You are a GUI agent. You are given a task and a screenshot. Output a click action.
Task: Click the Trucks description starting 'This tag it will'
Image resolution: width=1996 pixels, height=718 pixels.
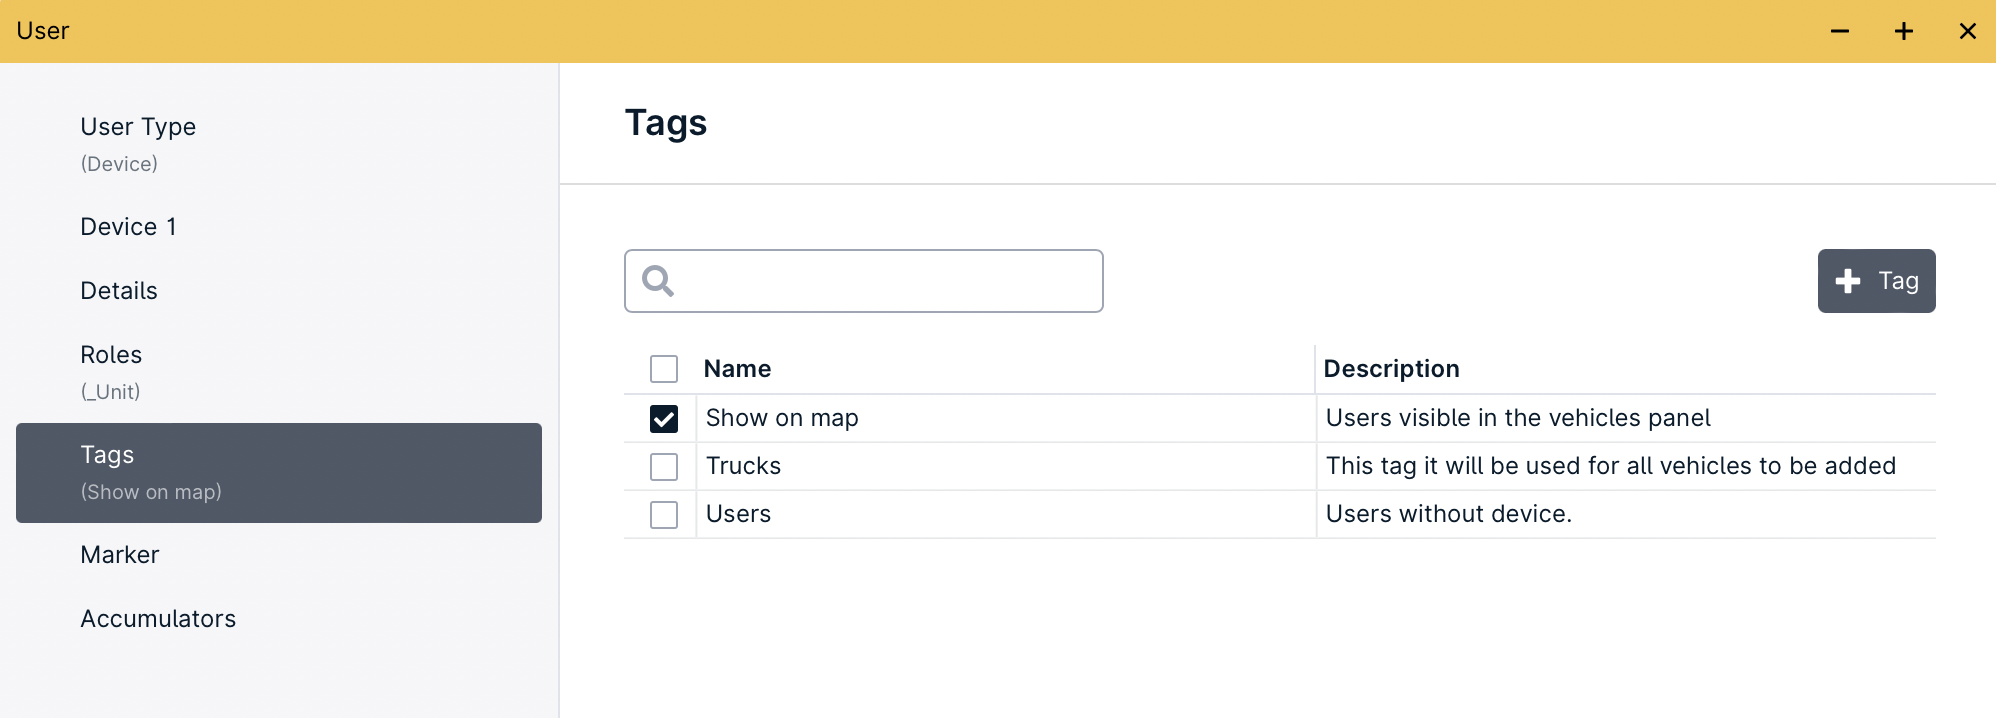1611,466
